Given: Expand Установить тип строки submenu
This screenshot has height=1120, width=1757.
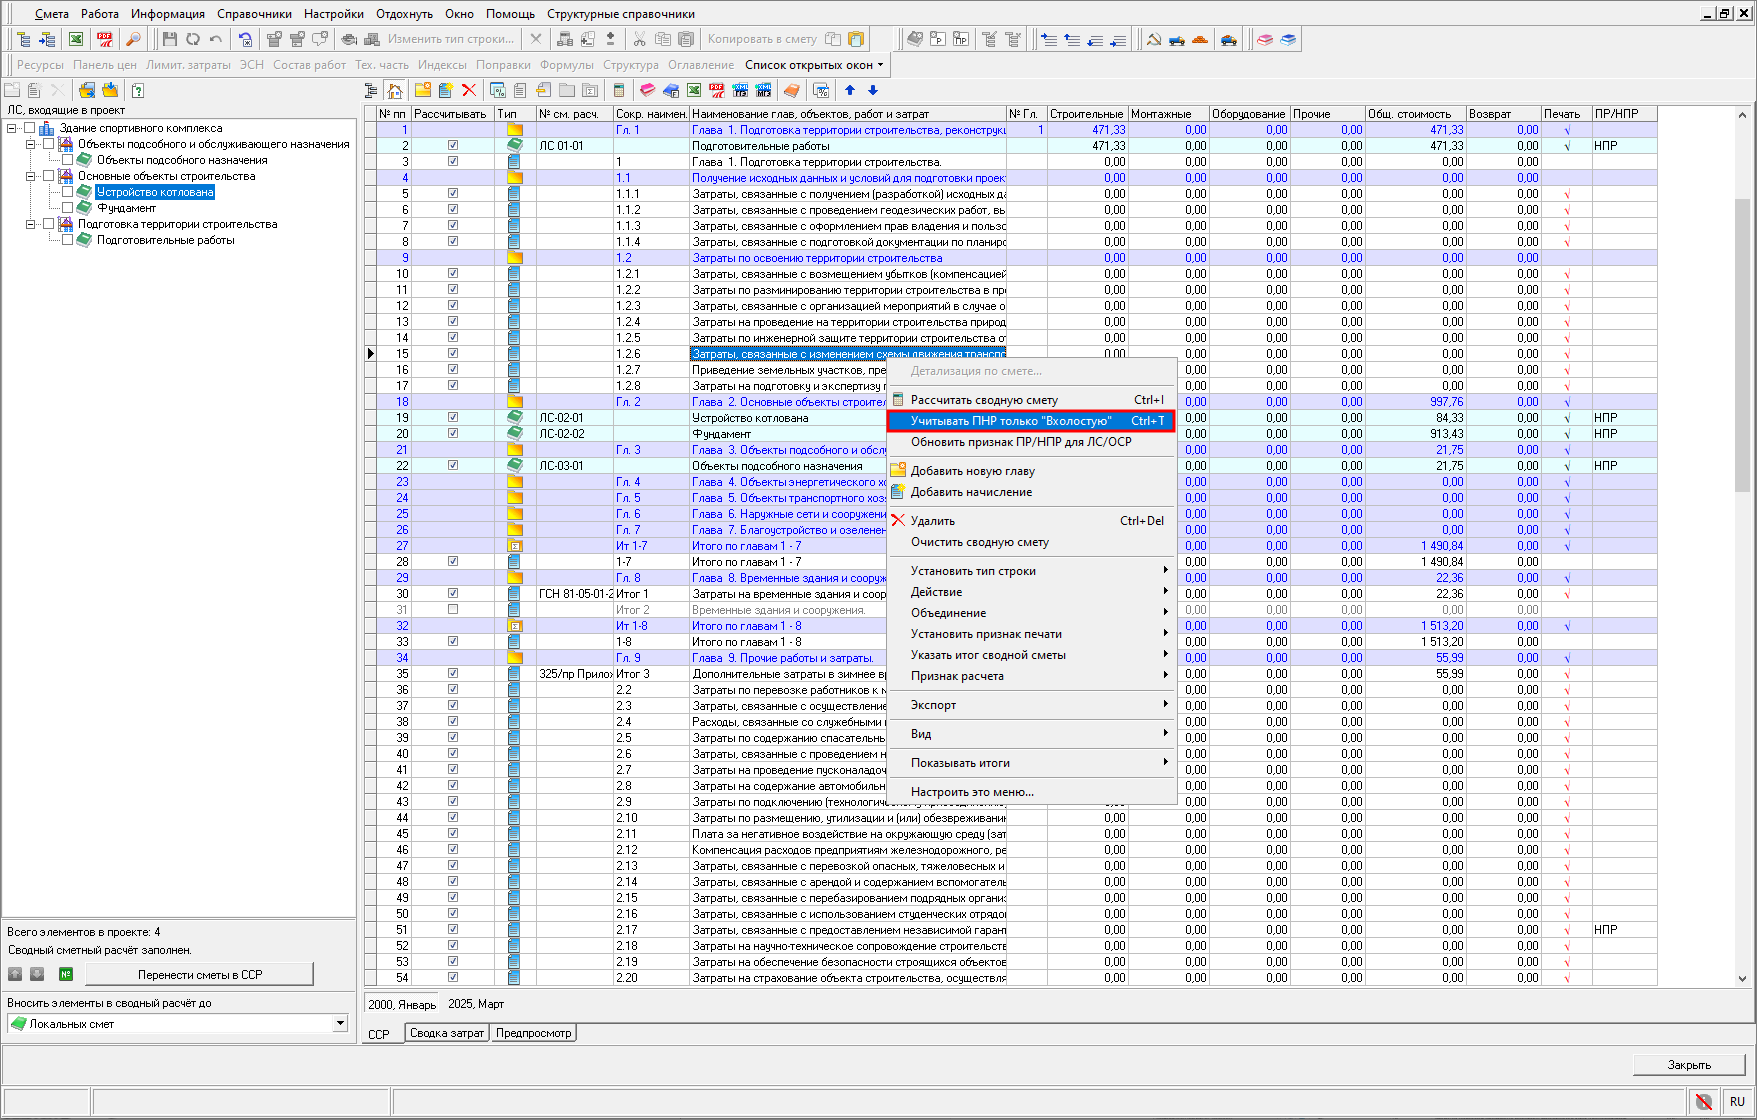Looking at the screenshot, I should click(1031, 571).
